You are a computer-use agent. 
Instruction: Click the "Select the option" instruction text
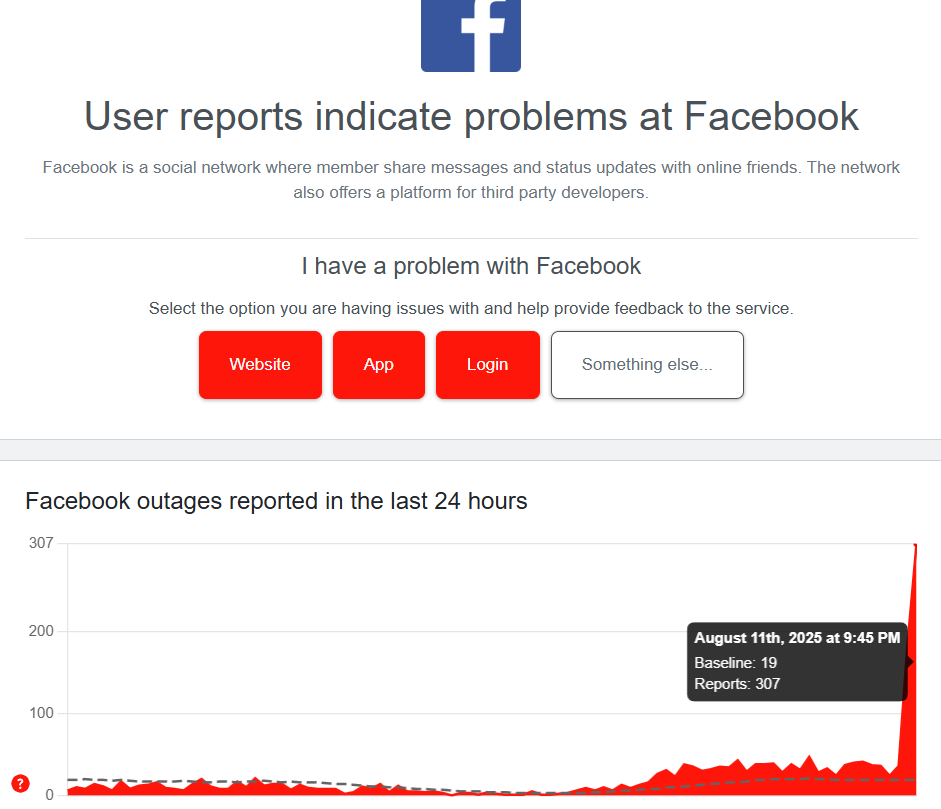coord(471,309)
